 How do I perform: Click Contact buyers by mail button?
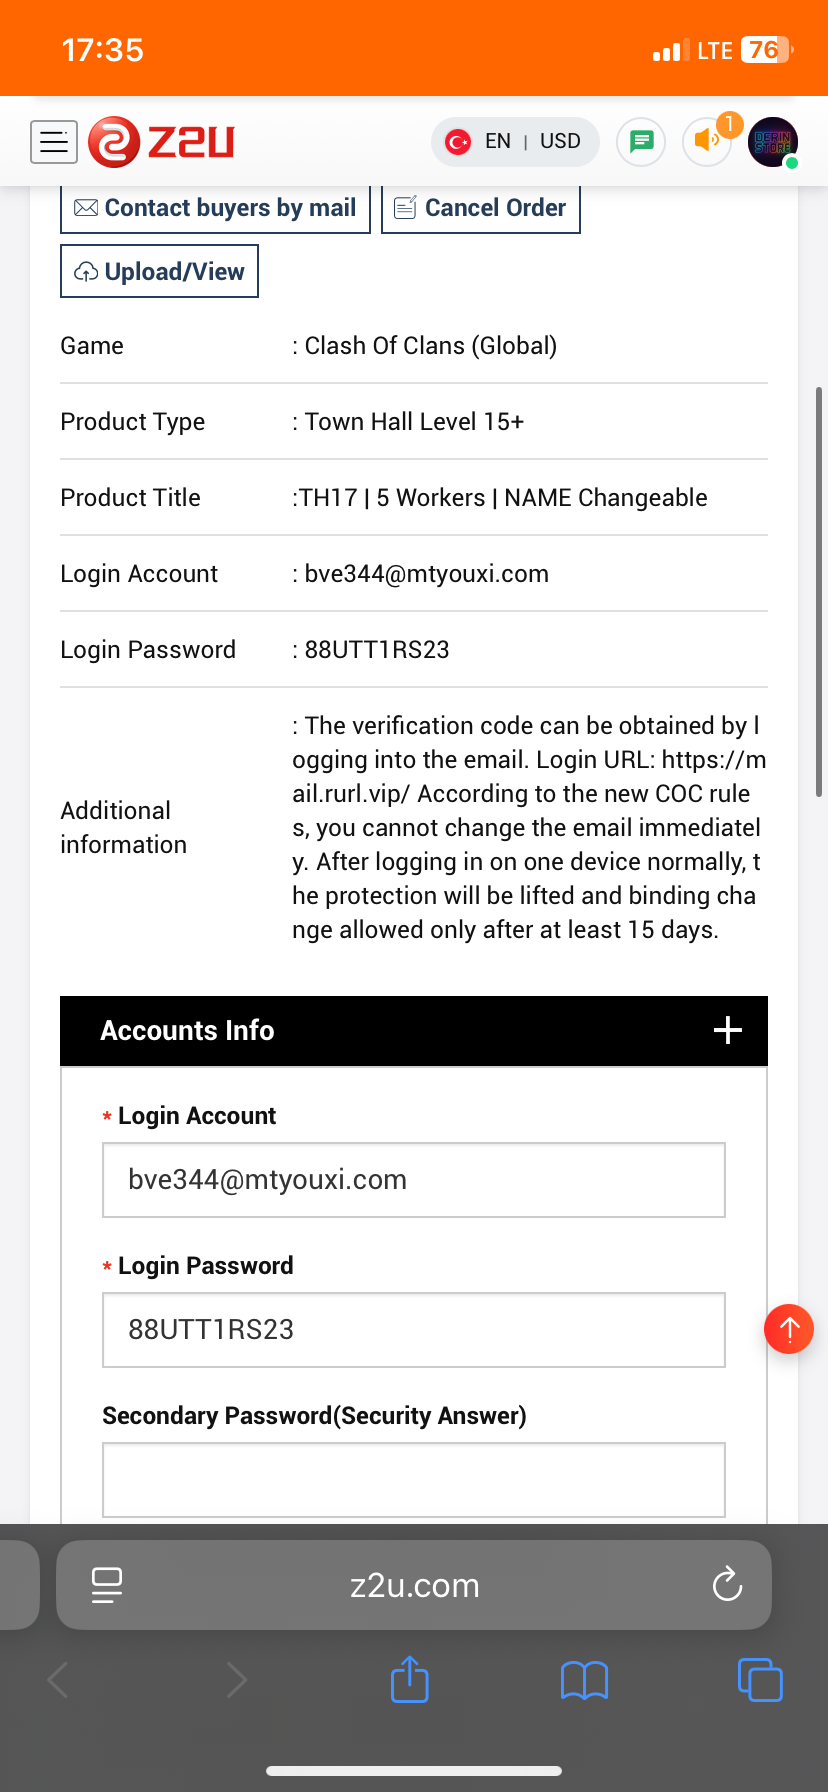coord(215,208)
